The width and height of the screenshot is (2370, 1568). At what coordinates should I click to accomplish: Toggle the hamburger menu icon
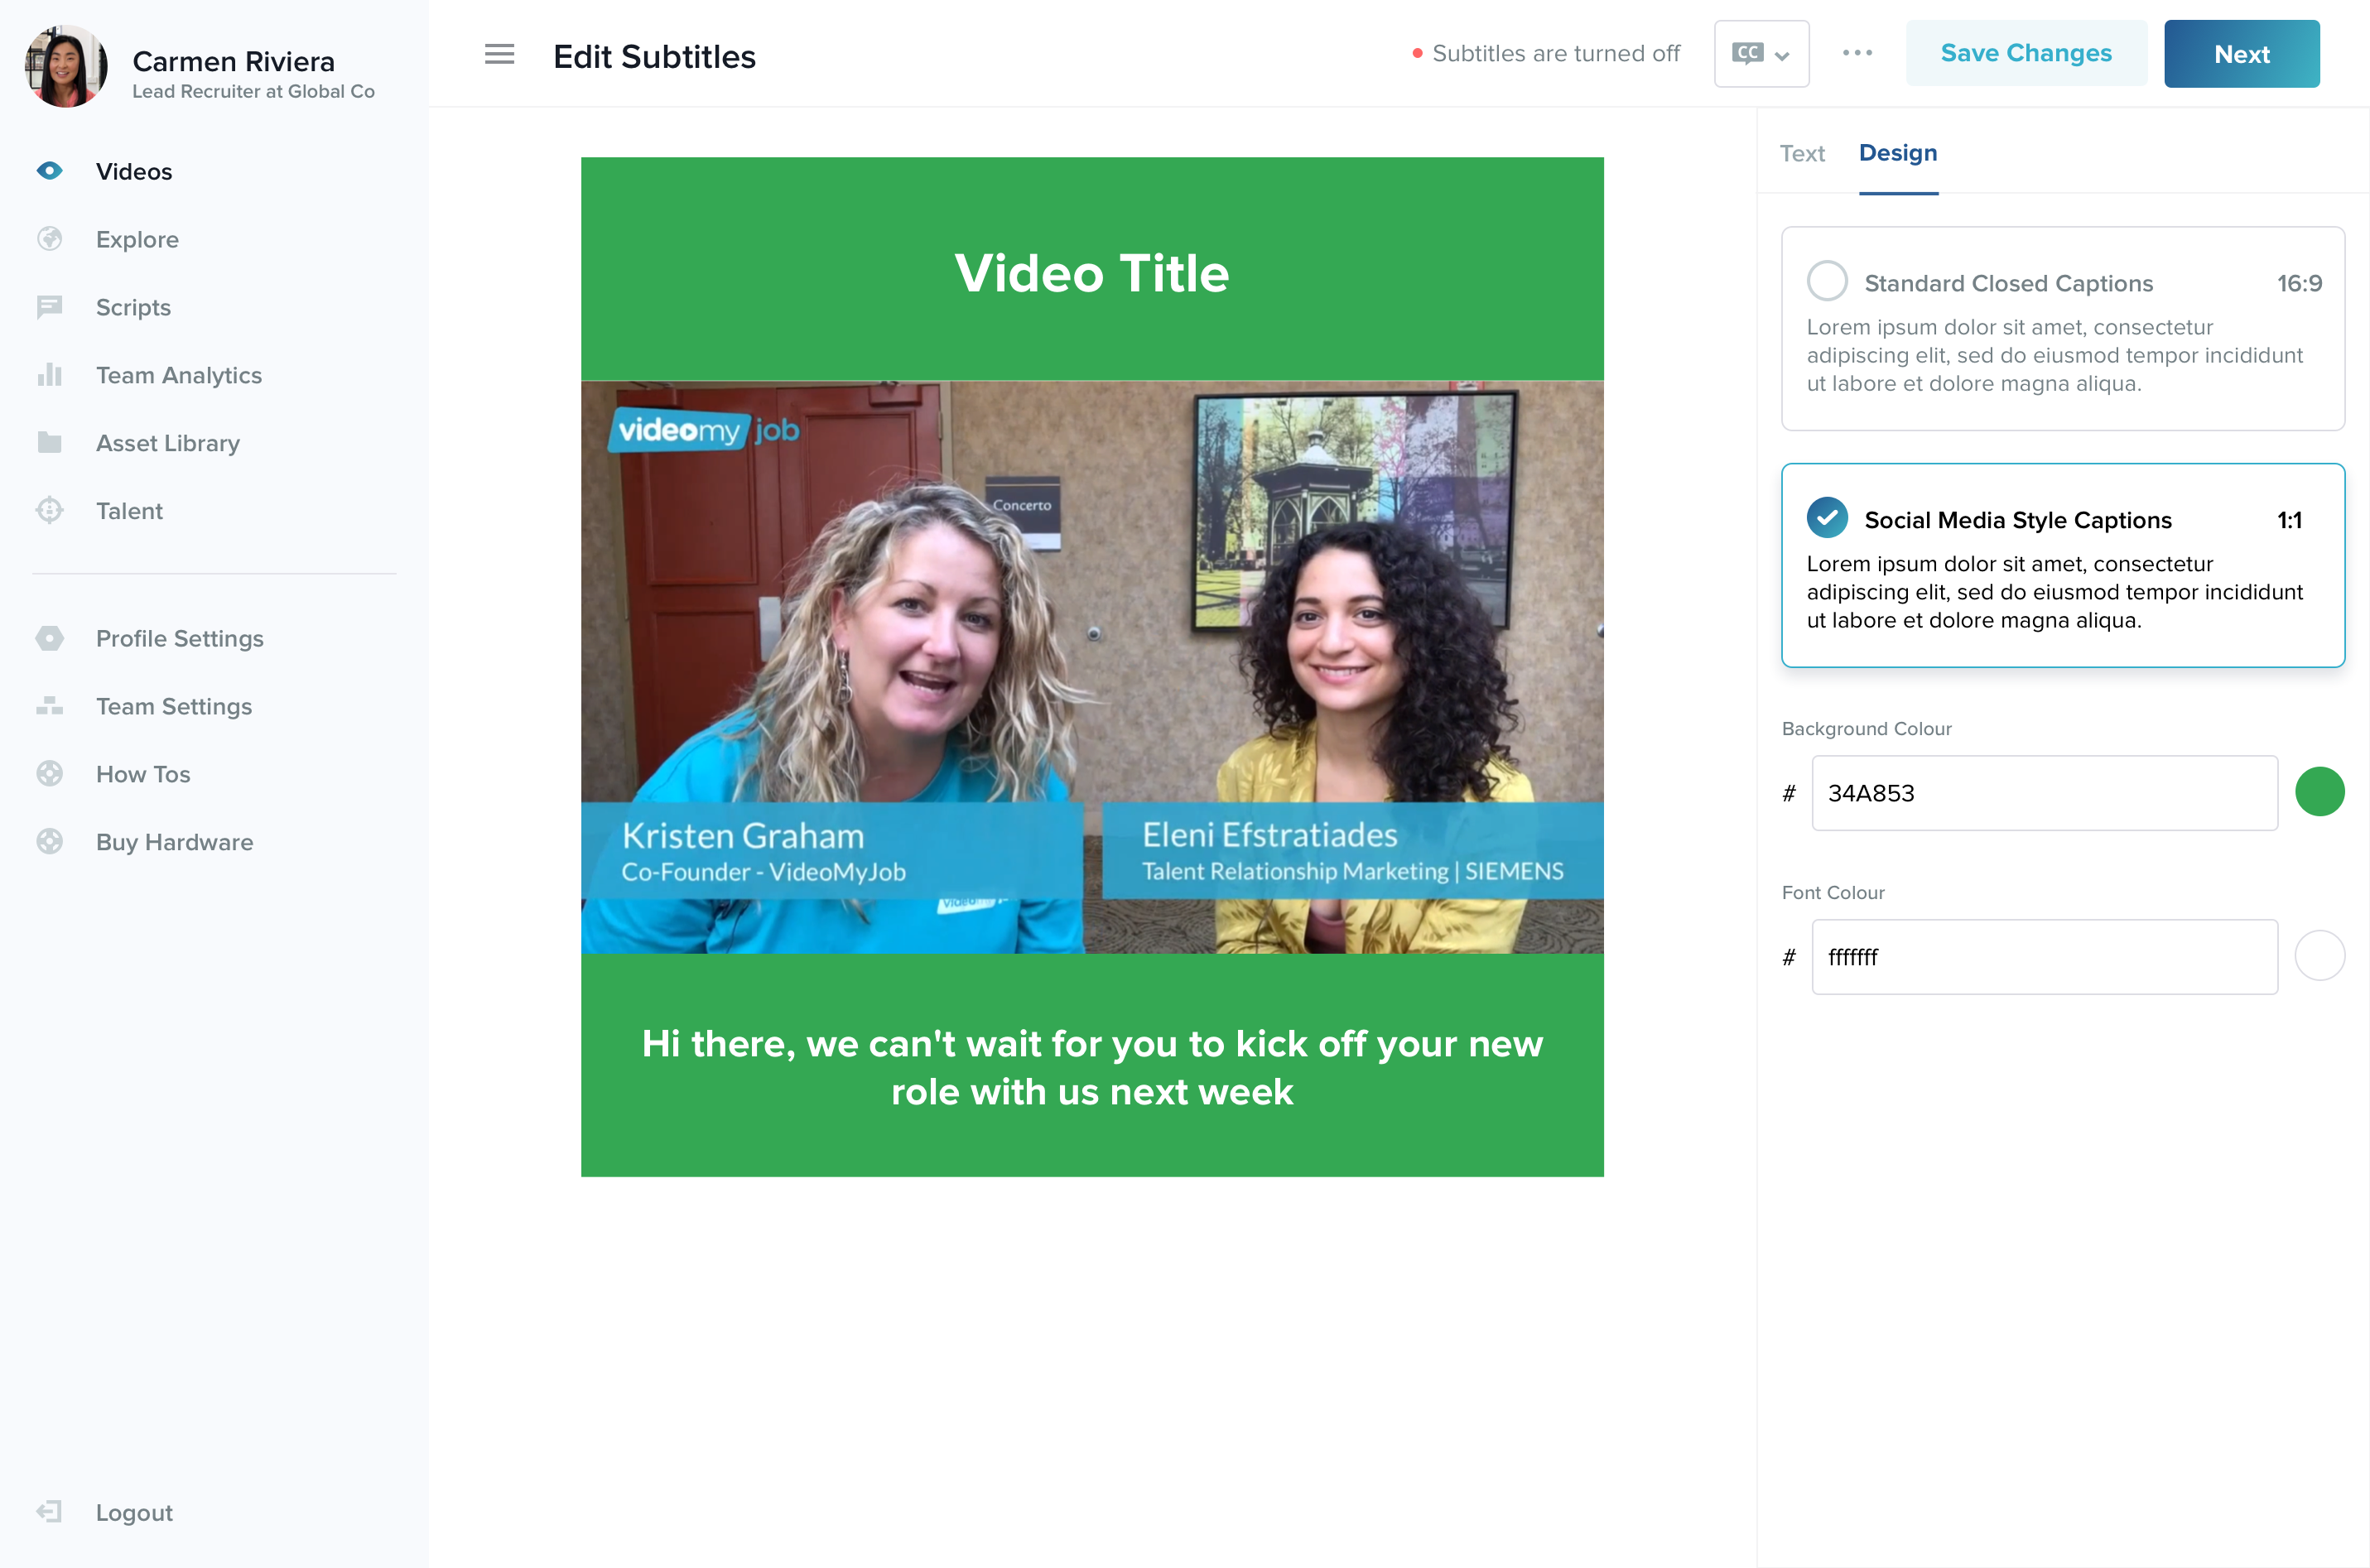coord(499,55)
